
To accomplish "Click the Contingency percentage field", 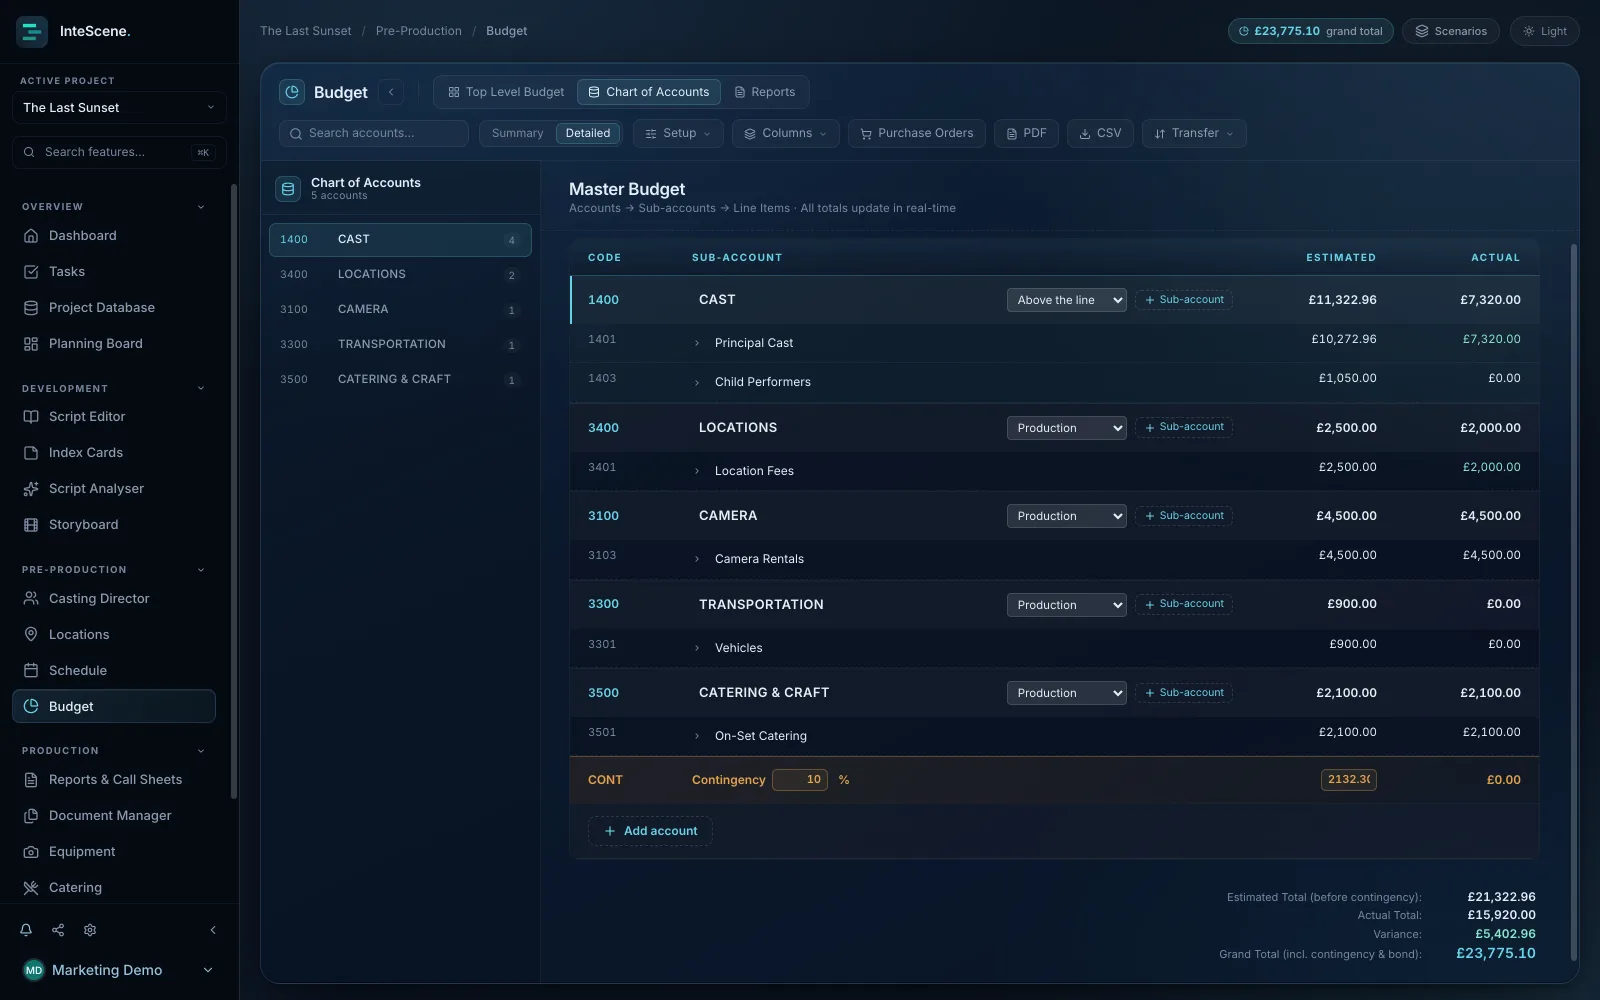I will click(x=800, y=780).
